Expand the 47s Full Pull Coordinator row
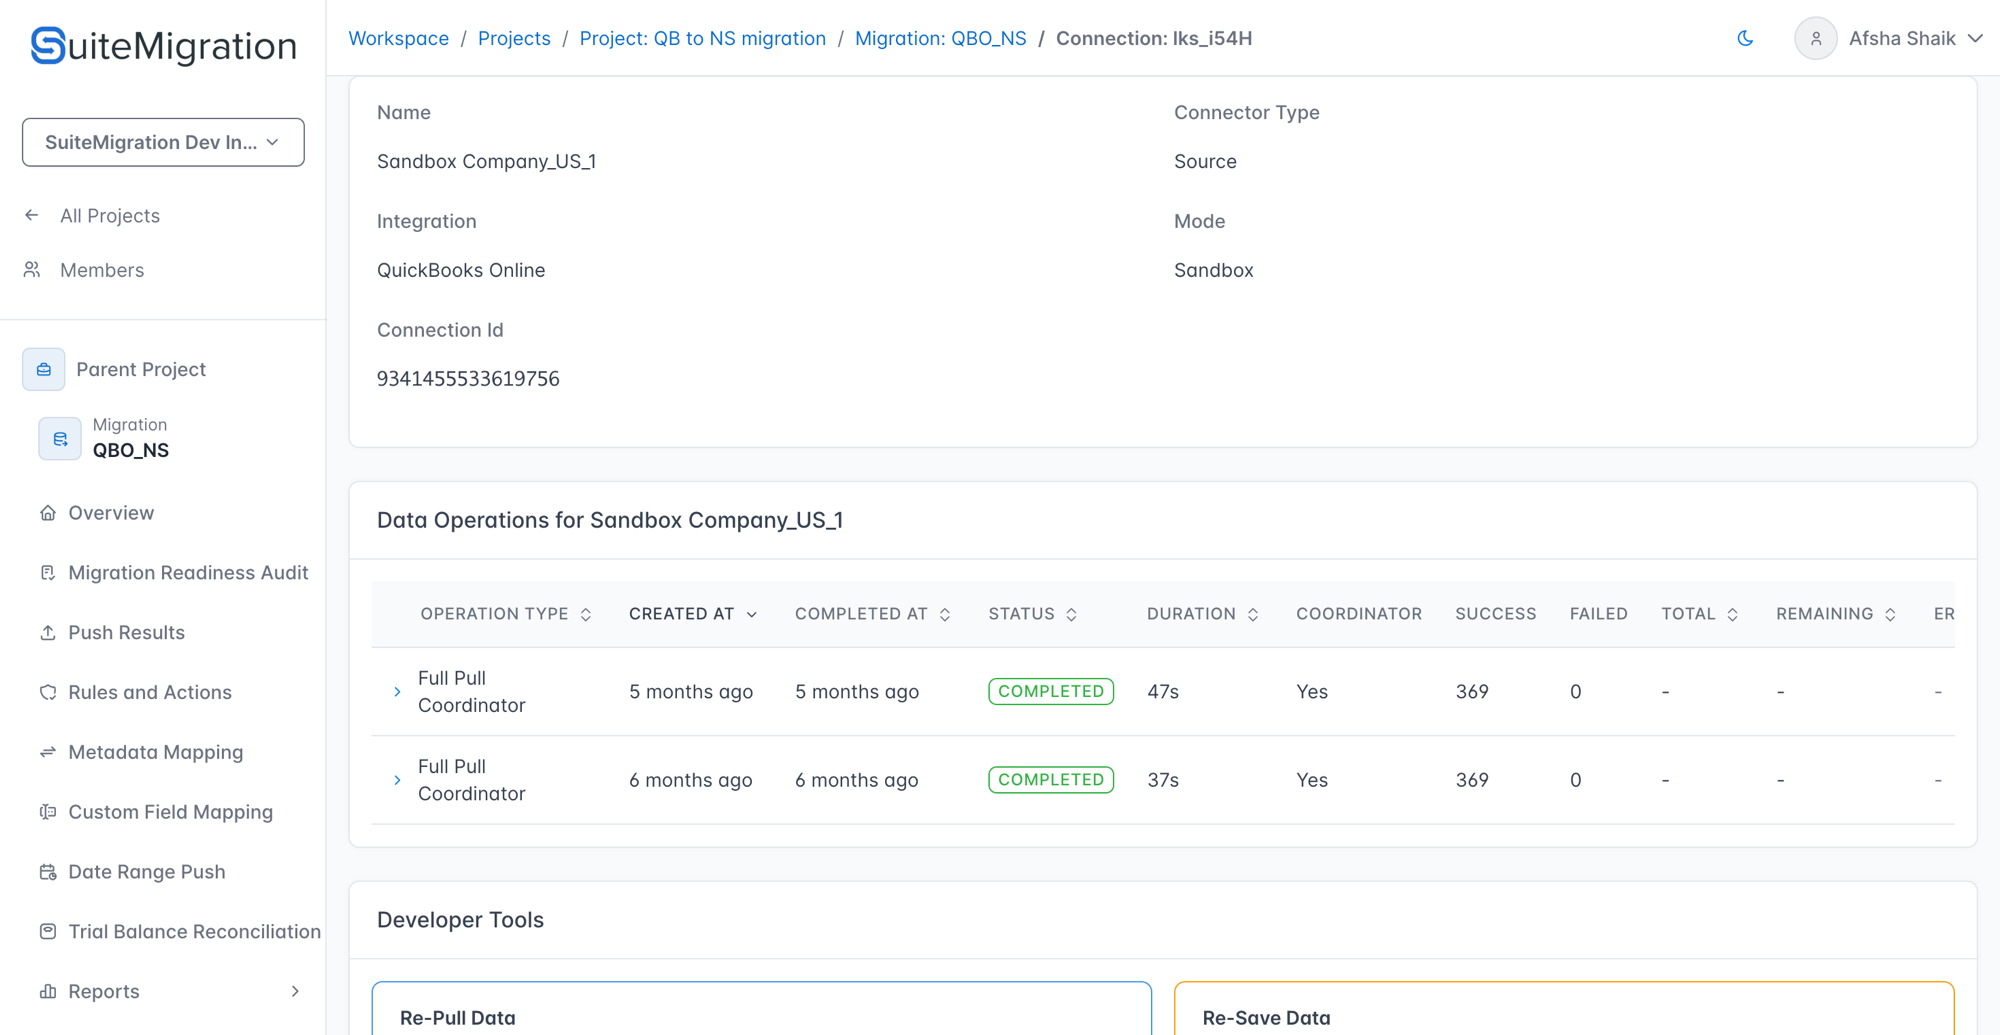The height and width of the screenshot is (1035, 2000). click(397, 692)
